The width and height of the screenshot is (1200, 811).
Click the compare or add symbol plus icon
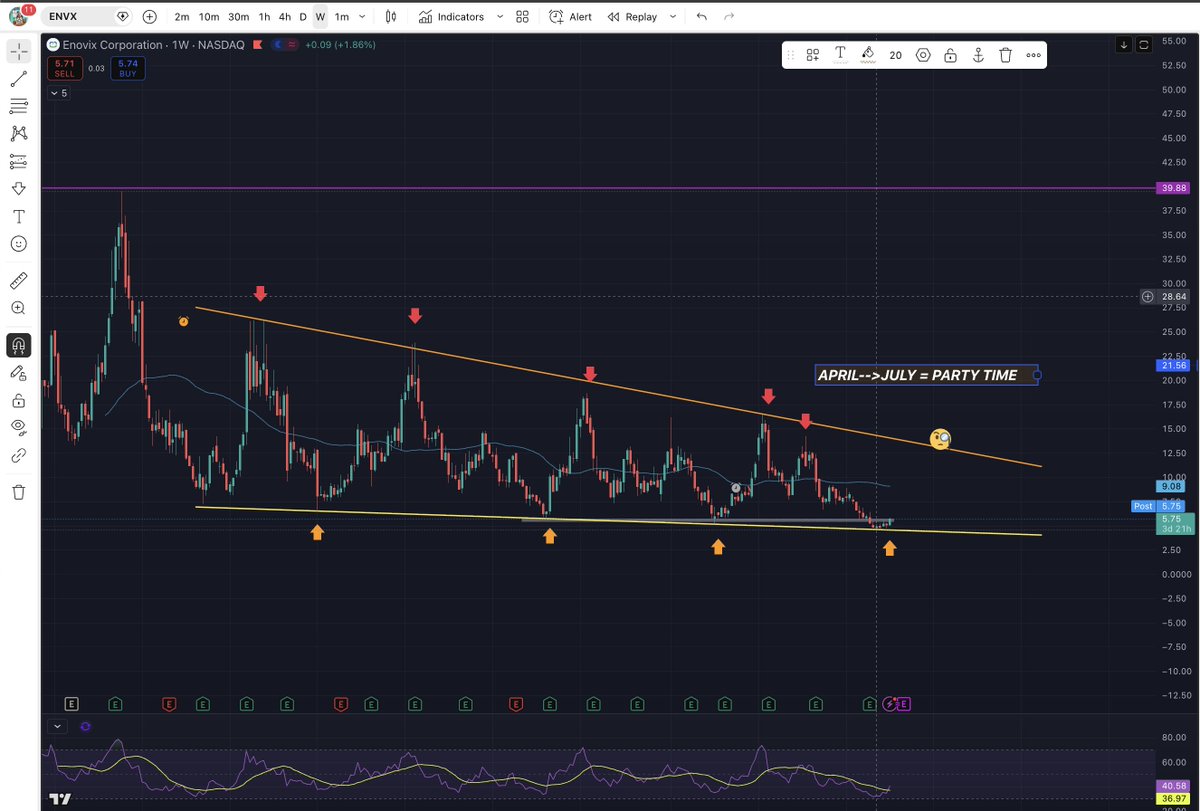[x=149, y=17]
